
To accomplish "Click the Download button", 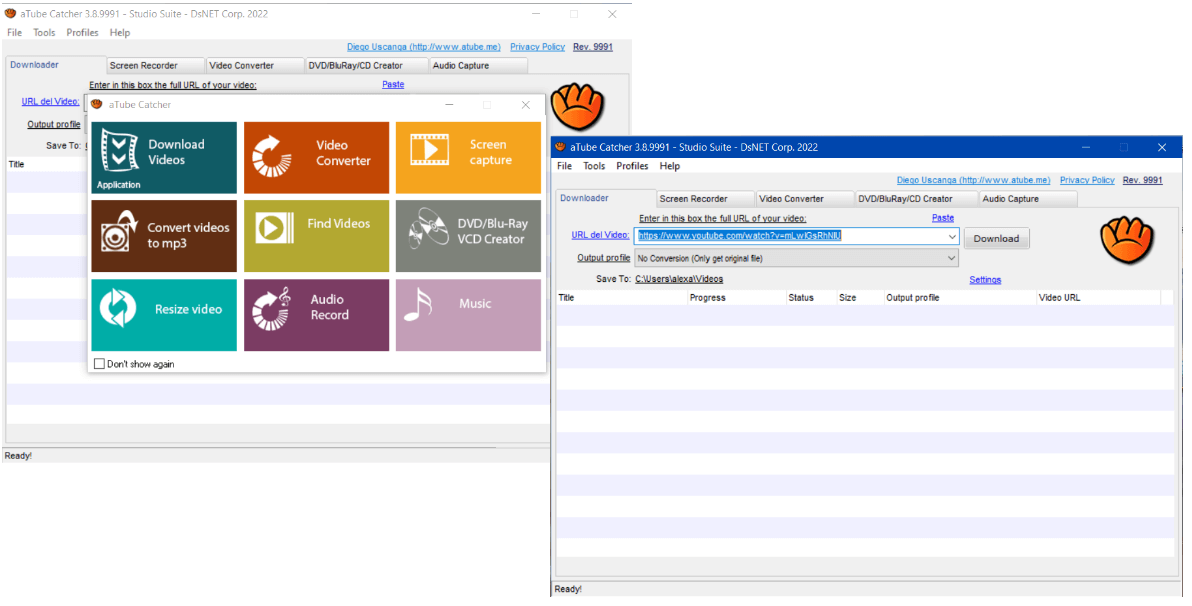I will pyautogui.click(x=996, y=238).
